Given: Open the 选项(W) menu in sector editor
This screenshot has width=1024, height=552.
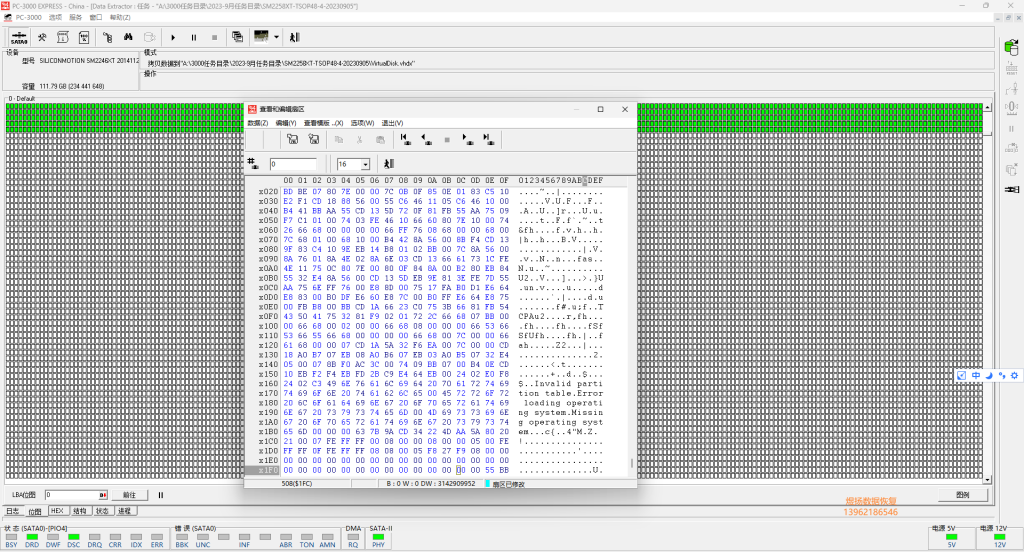Looking at the screenshot, I should click(362, 123).
